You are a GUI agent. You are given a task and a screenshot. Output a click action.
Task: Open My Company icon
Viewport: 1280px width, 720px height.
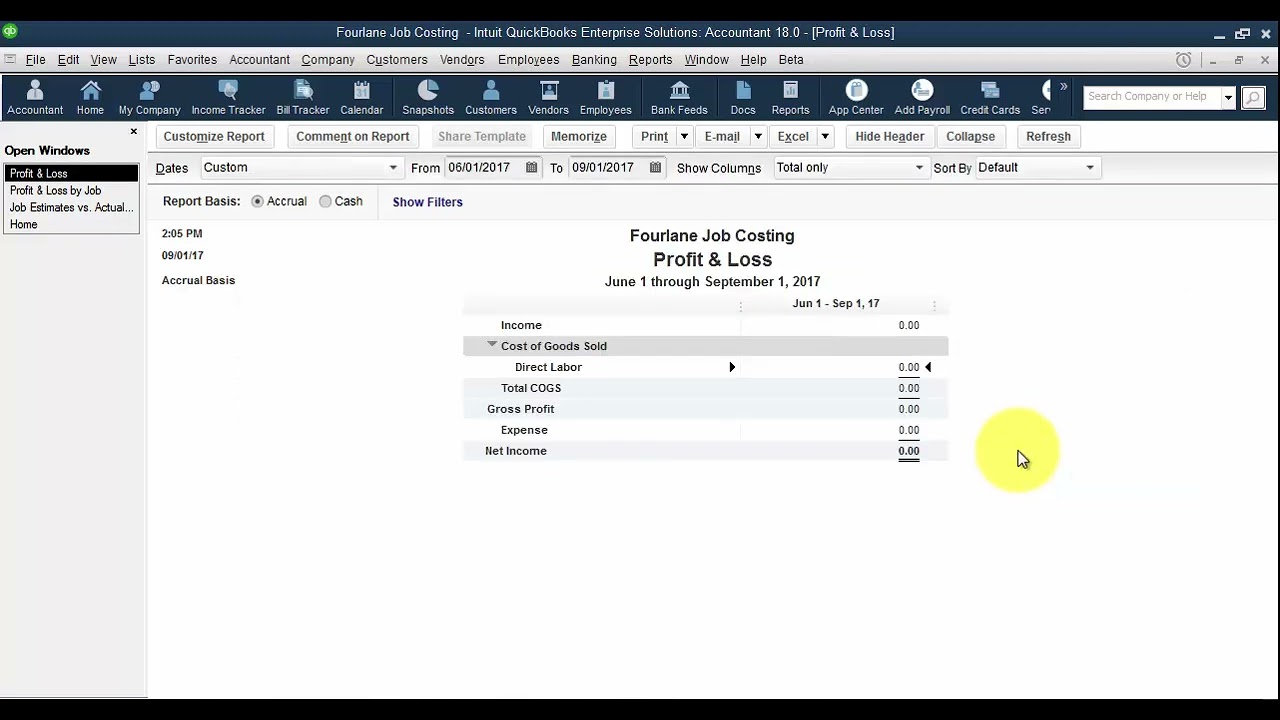tap(149, 98)
